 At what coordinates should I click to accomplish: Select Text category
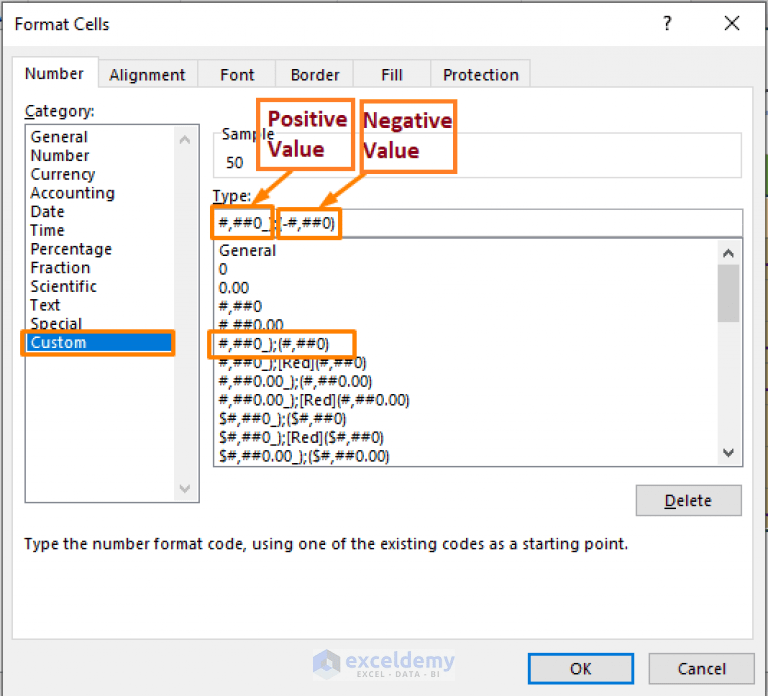tap(45, 305)
